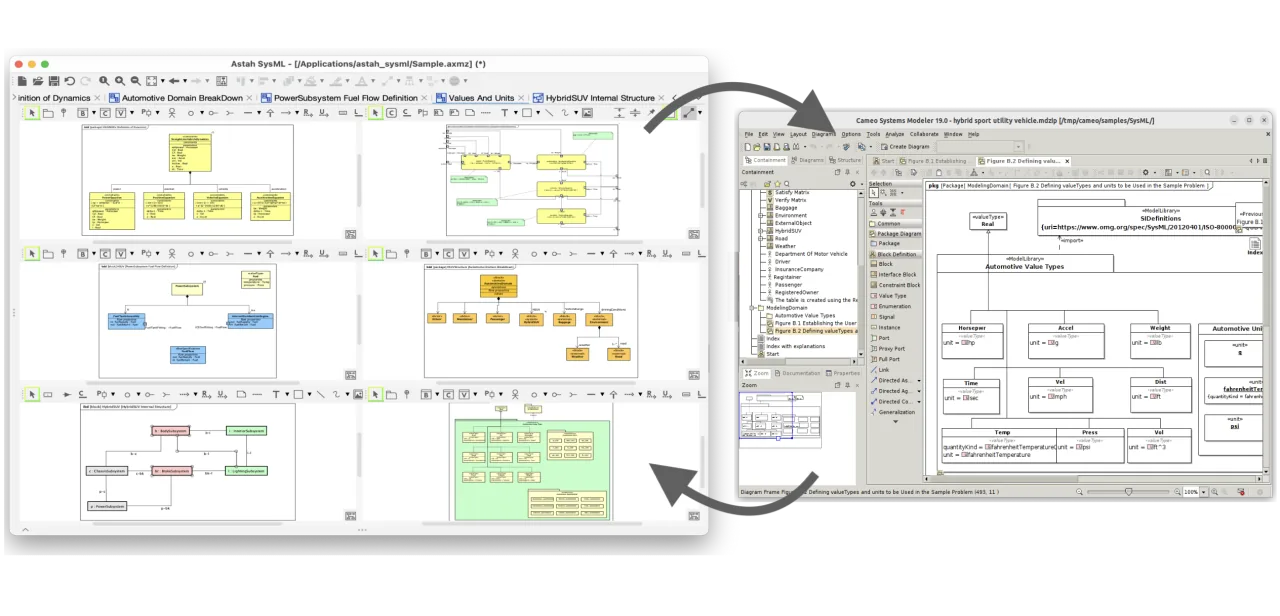Viewport: 1280px width, 616px height.
Task: Switch to Automotive Domain BreakDown tab
Action: click(182, 98)
